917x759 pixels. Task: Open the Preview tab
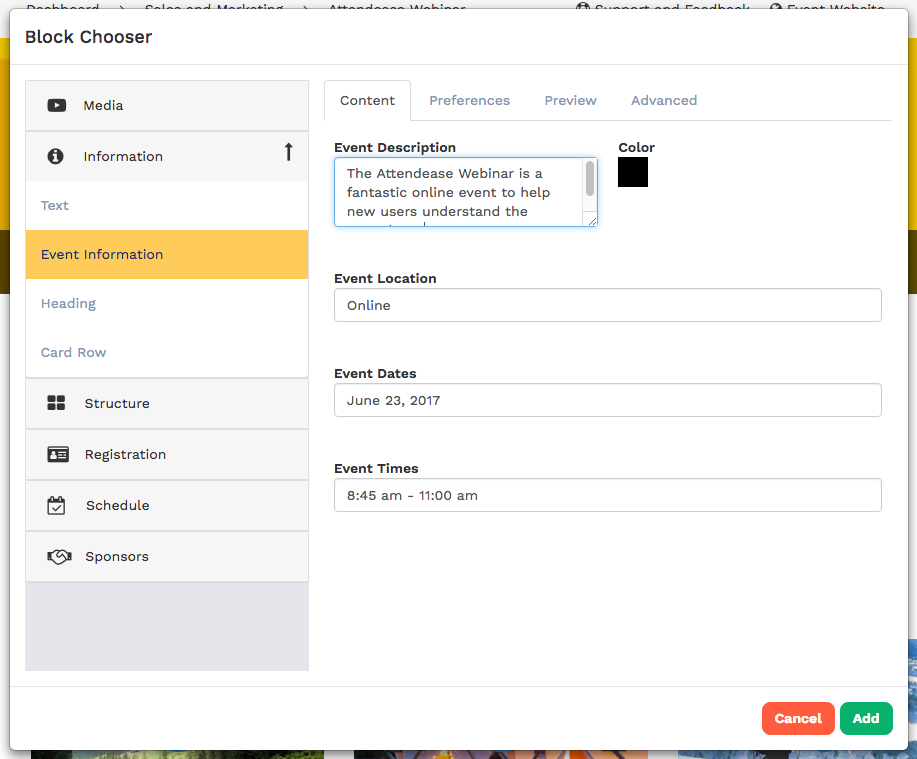click(570, 101)
